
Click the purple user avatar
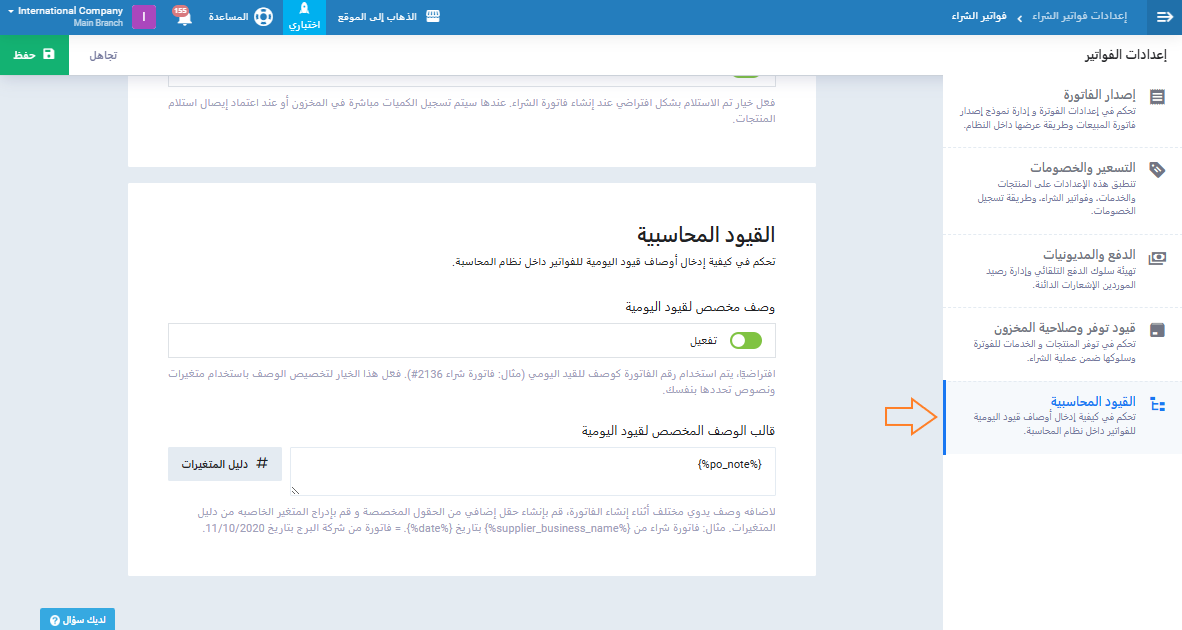(x=144, y=17)
